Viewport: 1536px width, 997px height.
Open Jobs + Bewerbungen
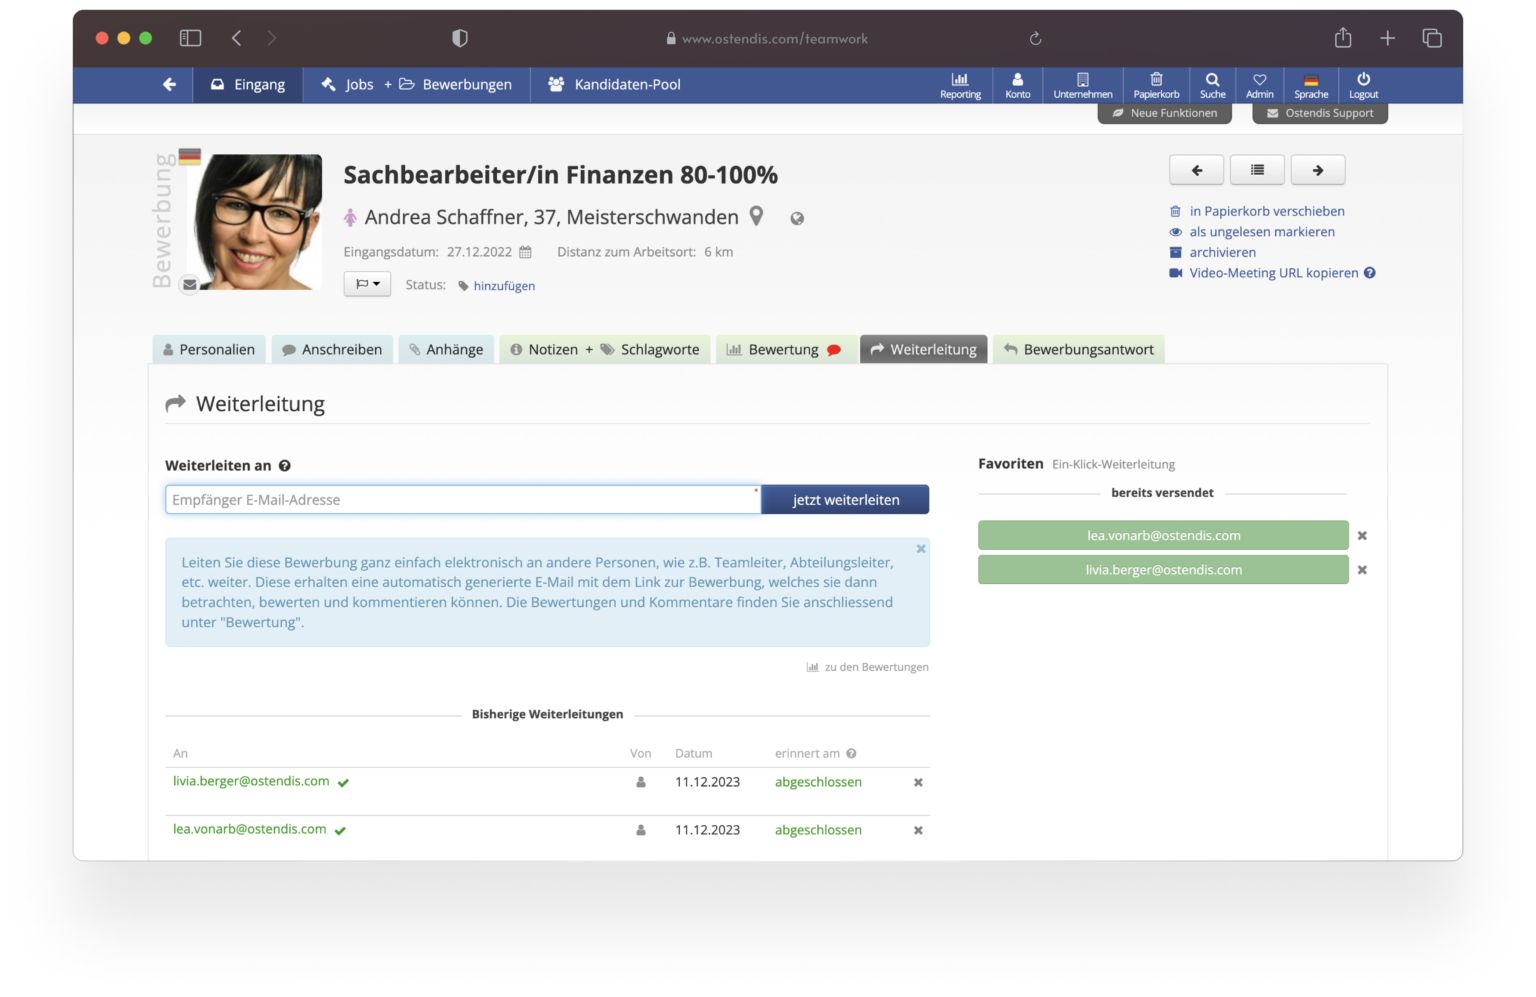tap(416, 84)
